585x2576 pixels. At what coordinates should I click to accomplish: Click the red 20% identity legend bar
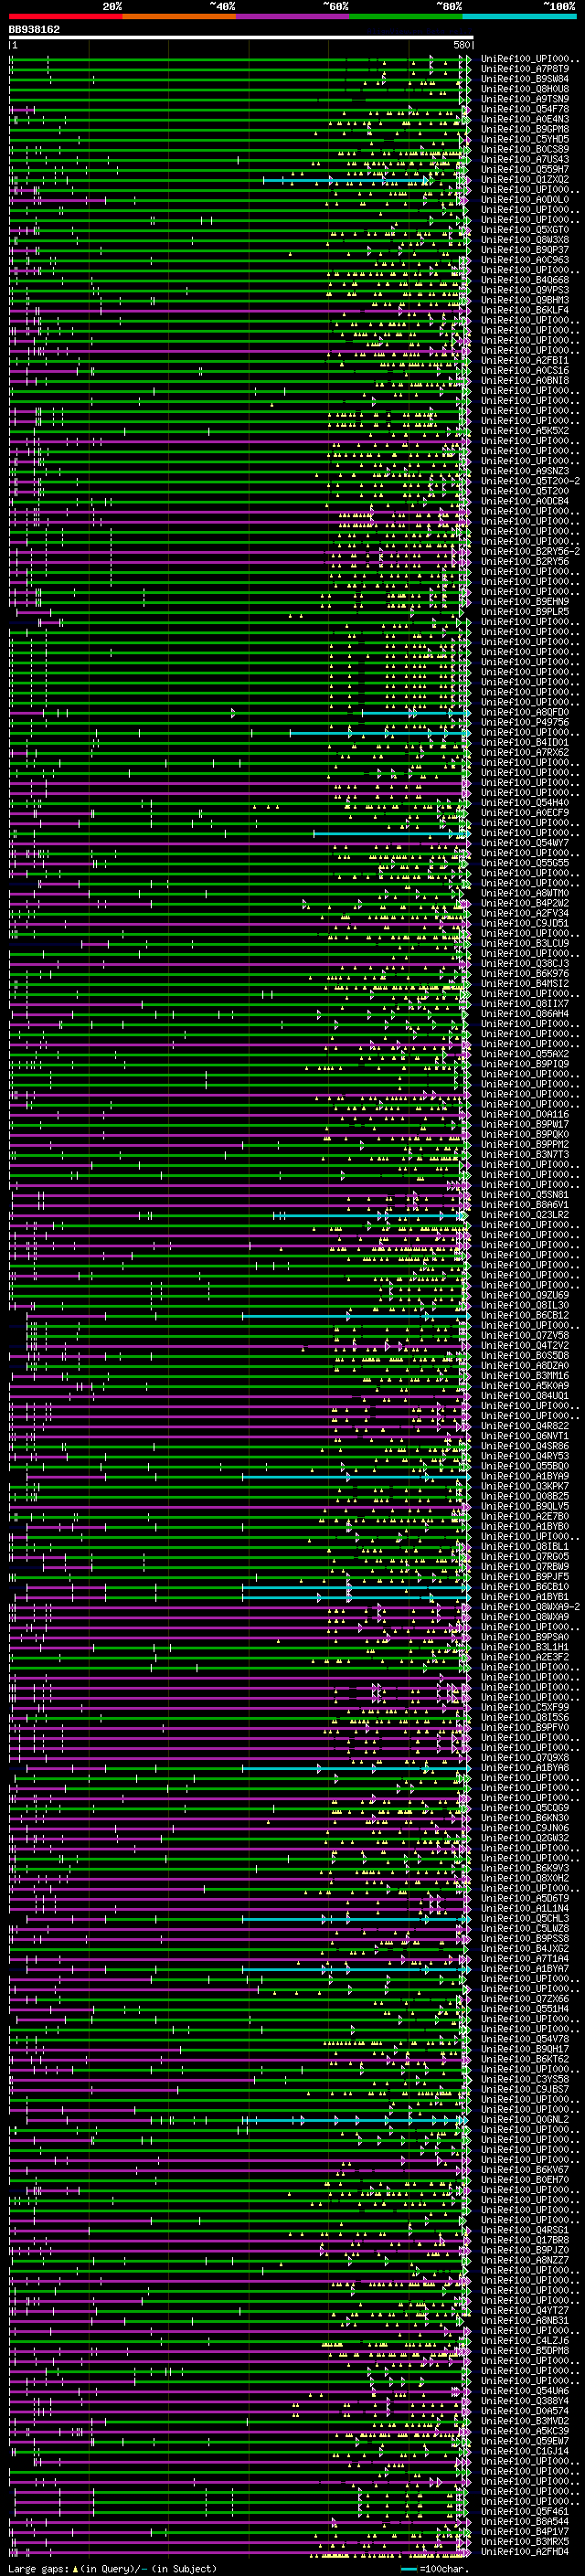pos(65,16)
